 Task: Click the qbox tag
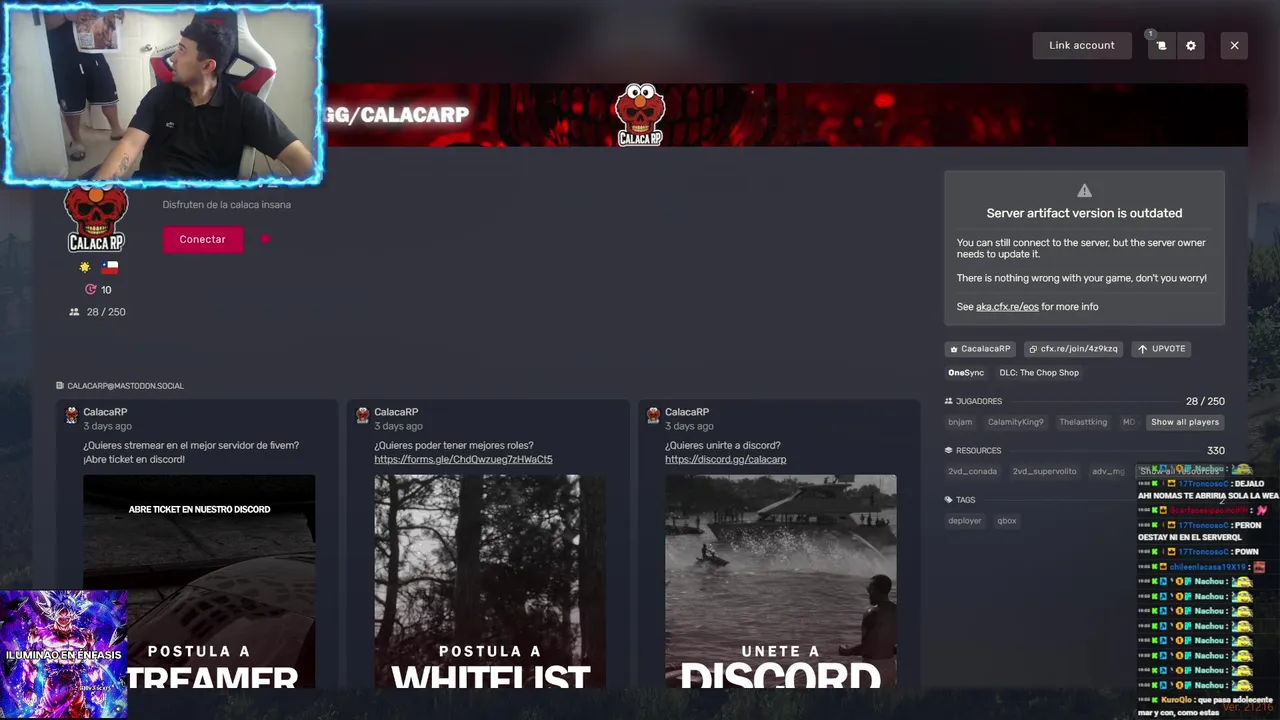[1007, 521]
